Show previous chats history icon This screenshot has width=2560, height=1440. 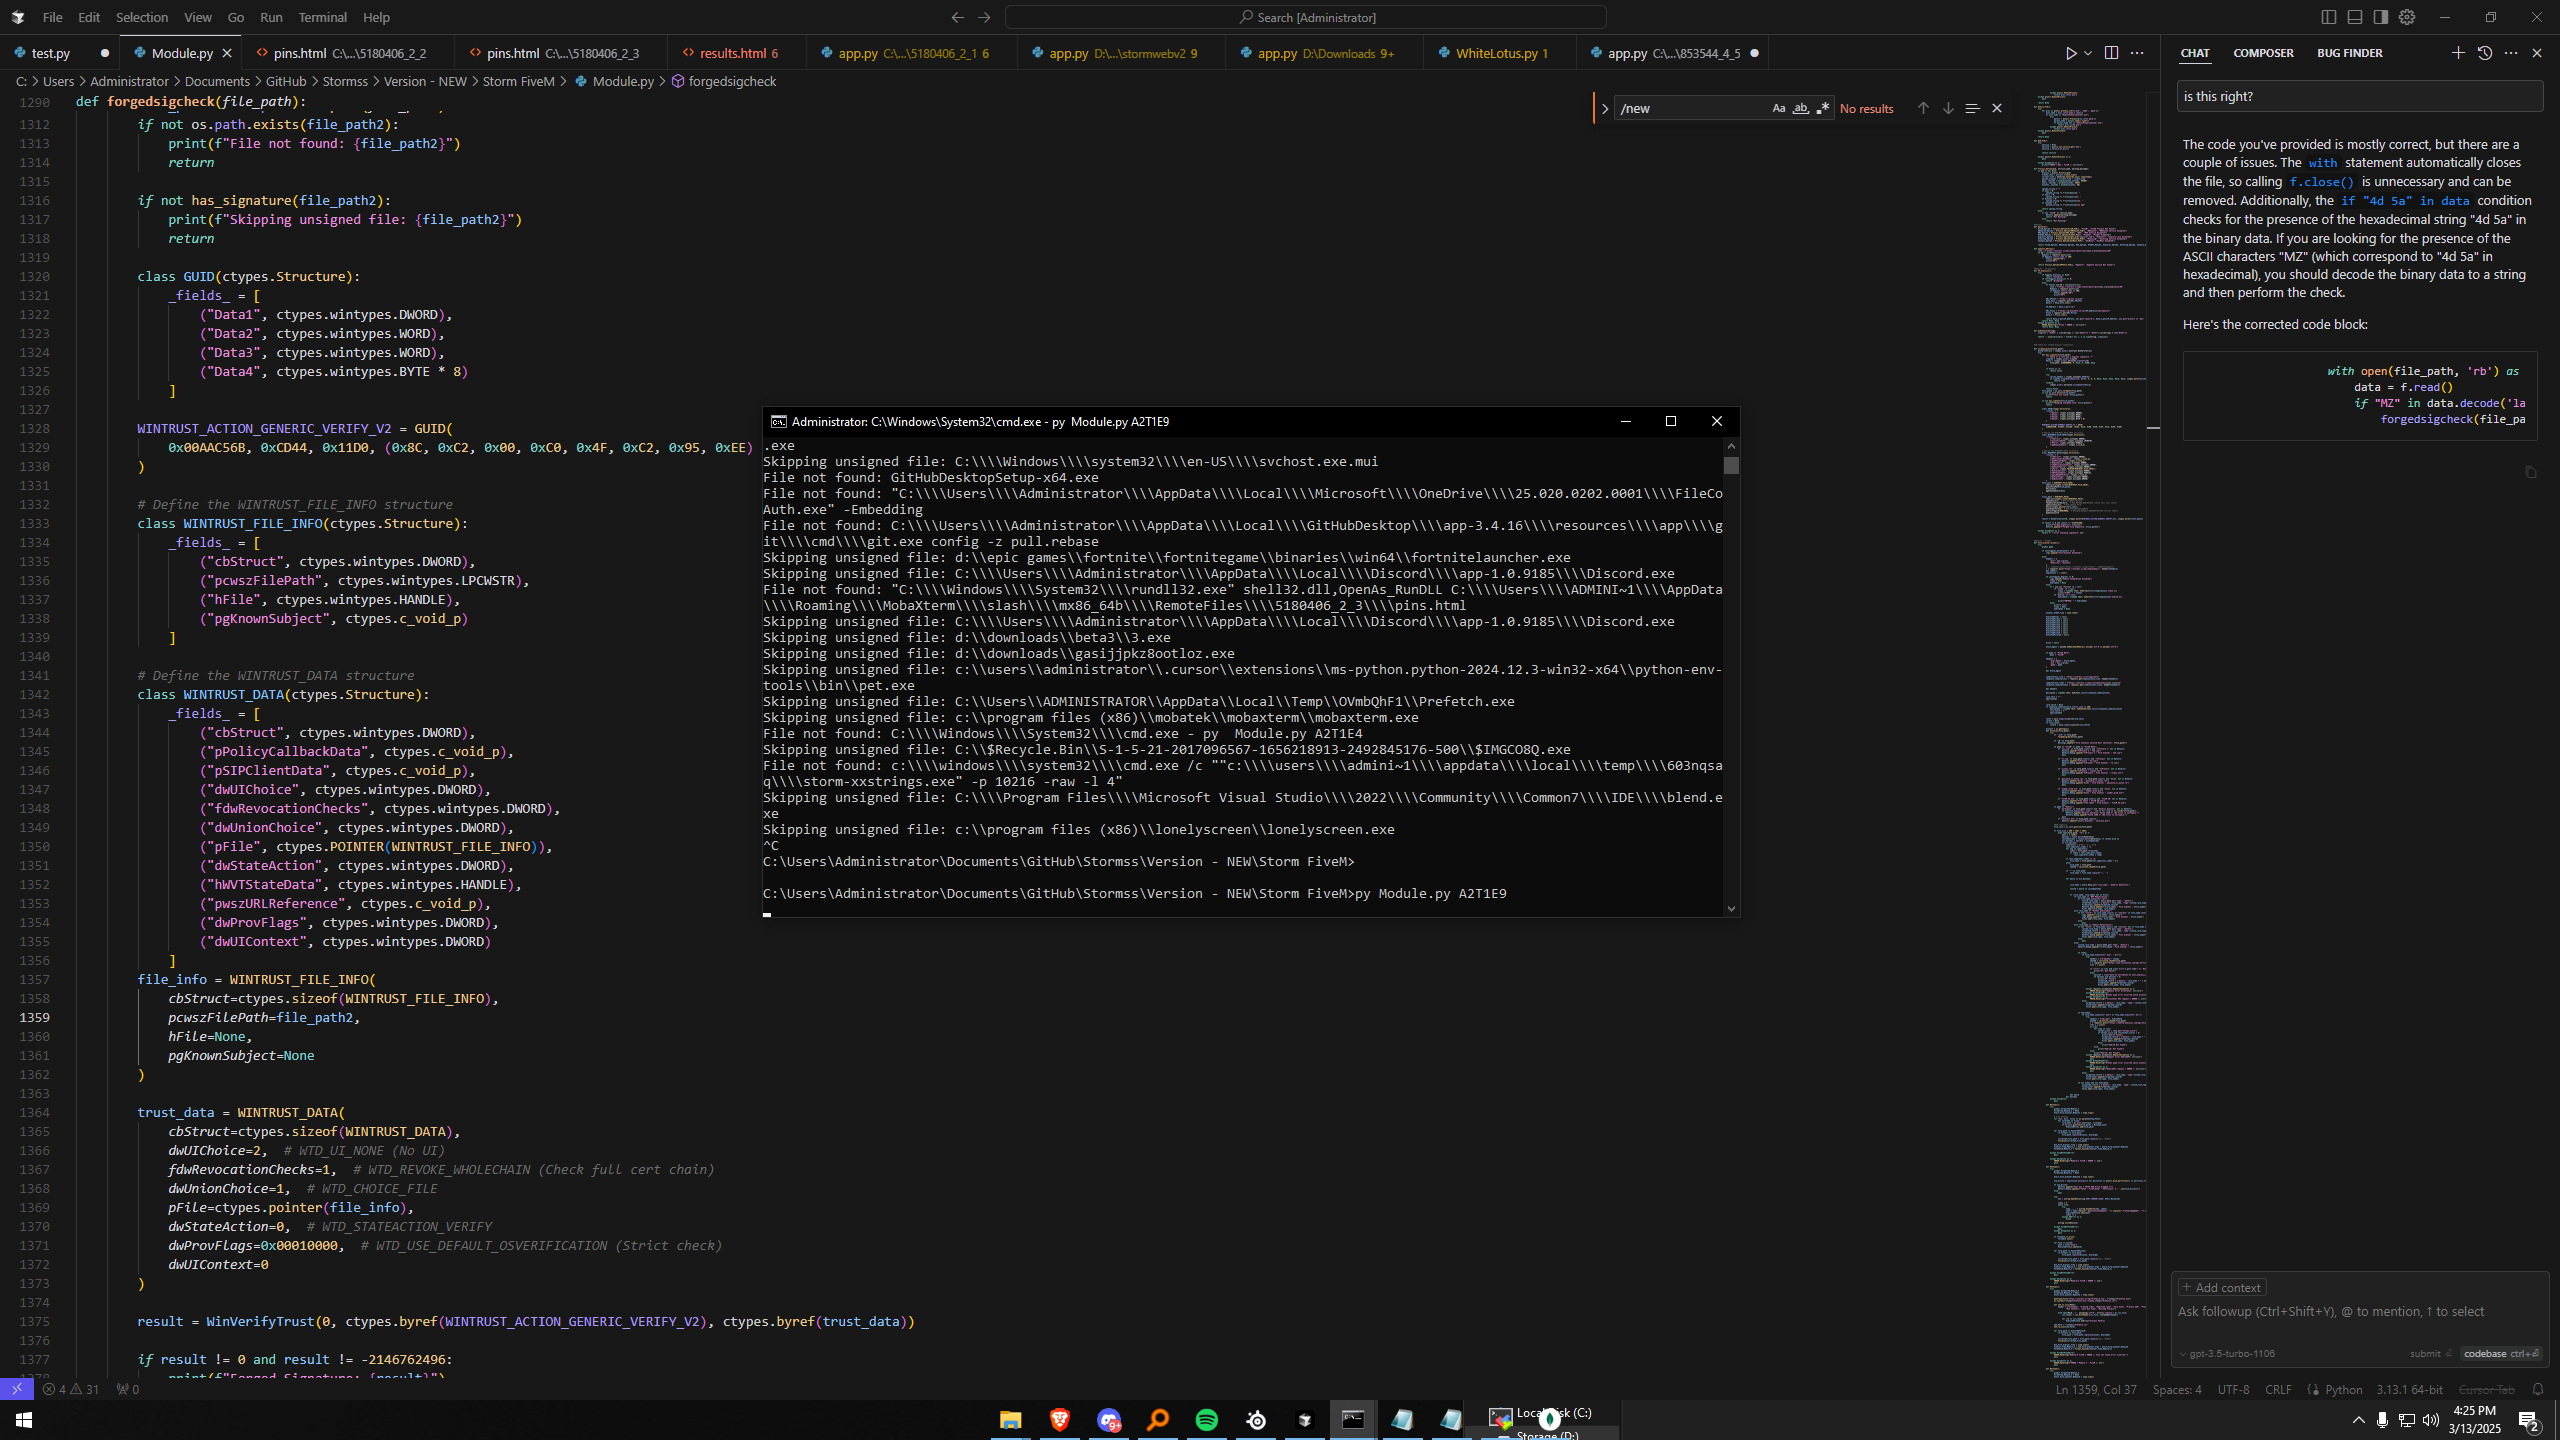2485,53
